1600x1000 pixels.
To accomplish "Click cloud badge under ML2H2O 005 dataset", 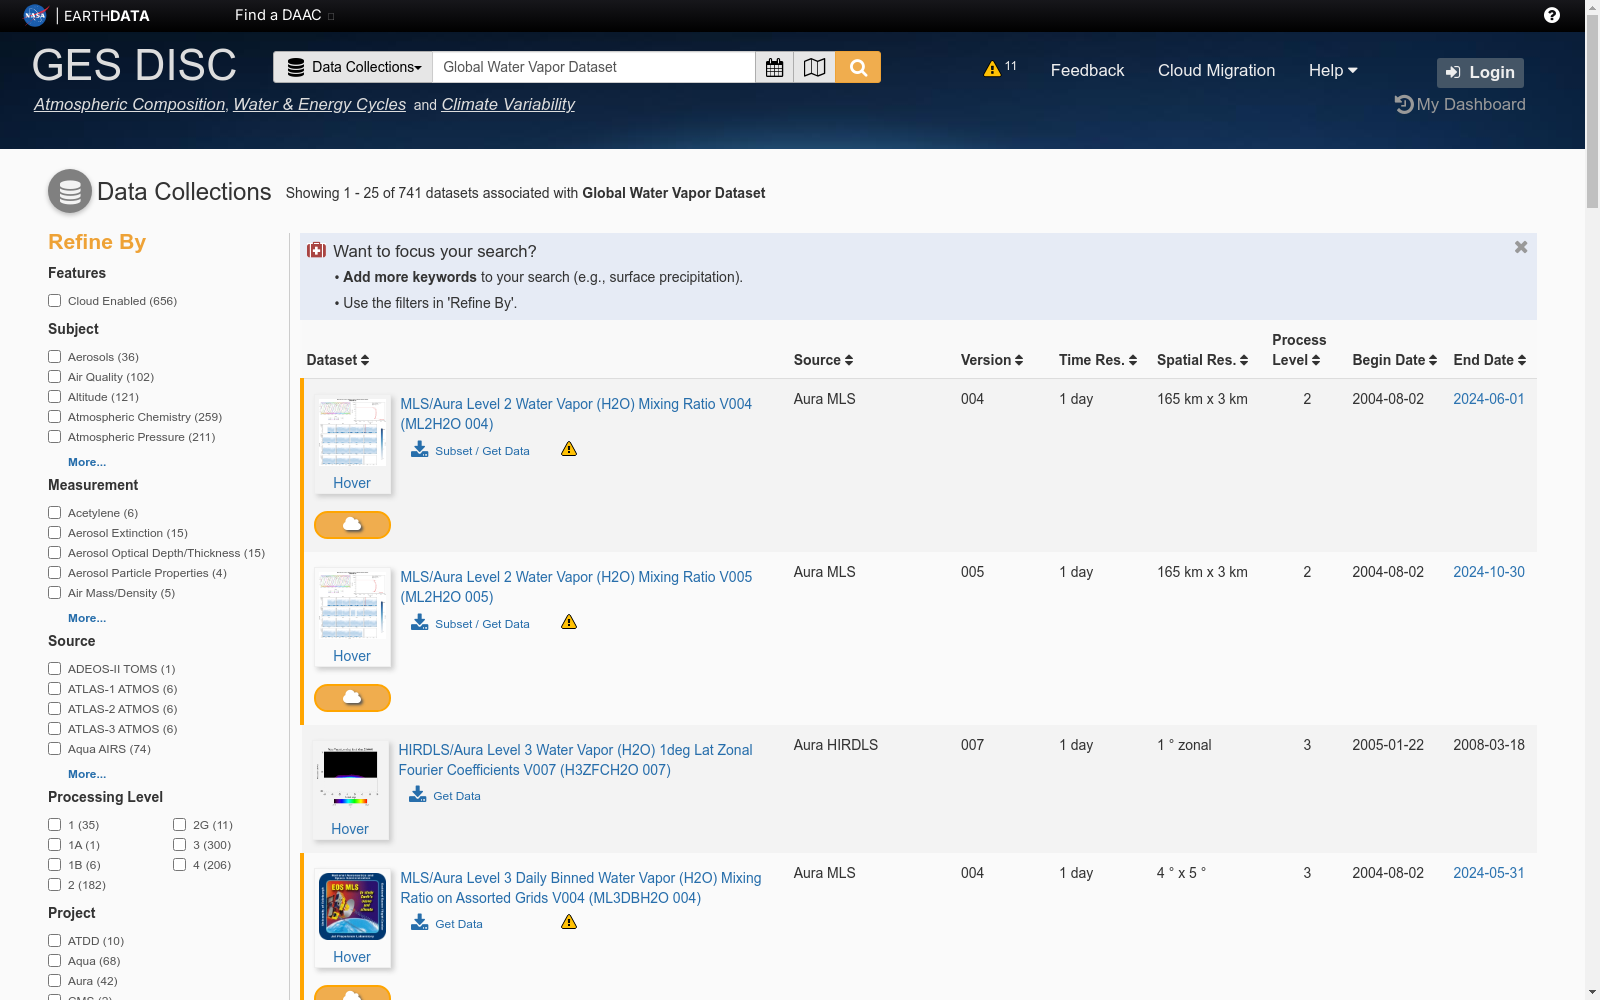I will click(x=352, y=697).
